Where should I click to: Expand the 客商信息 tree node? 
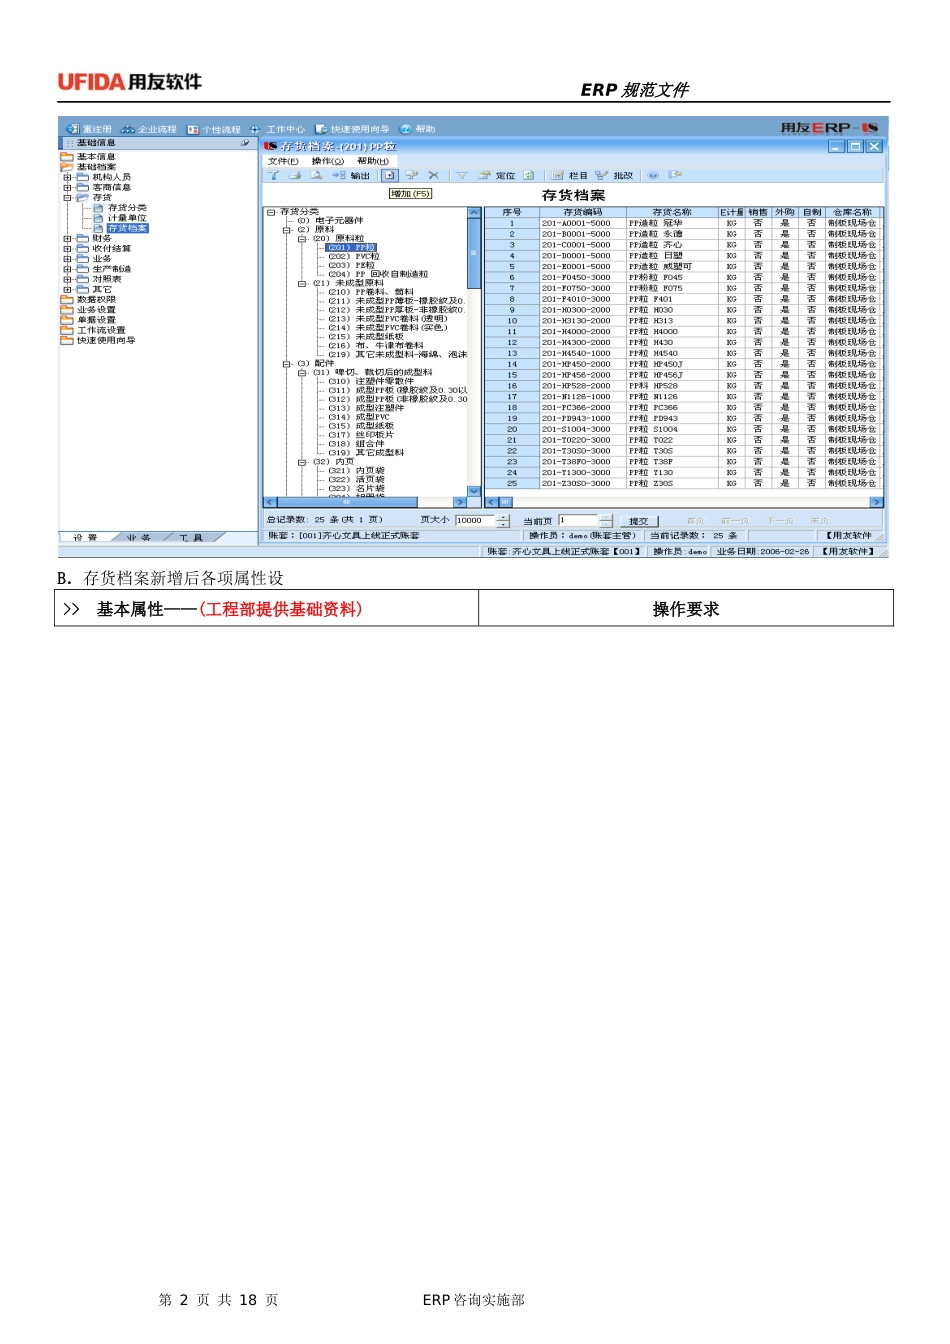coord(67,187)
